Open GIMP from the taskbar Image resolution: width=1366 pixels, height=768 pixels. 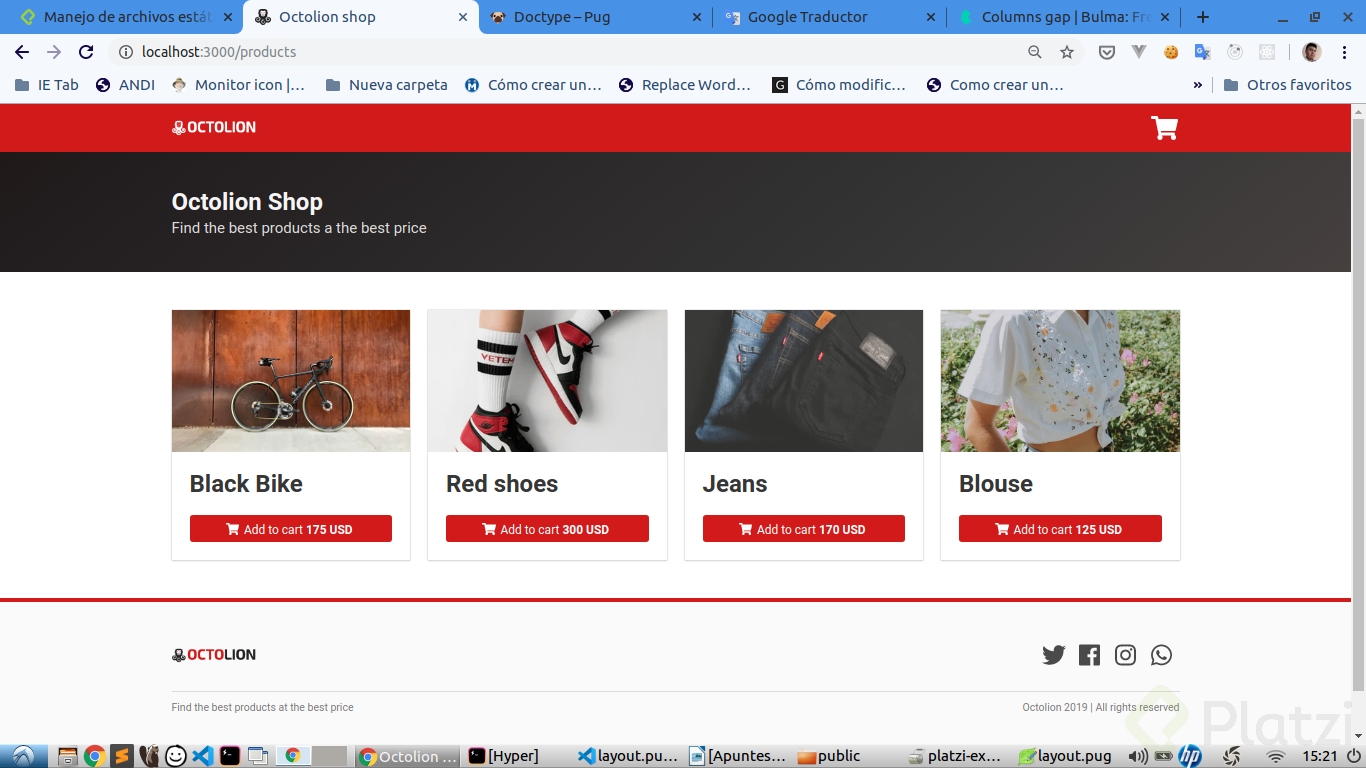coord(149,756)
